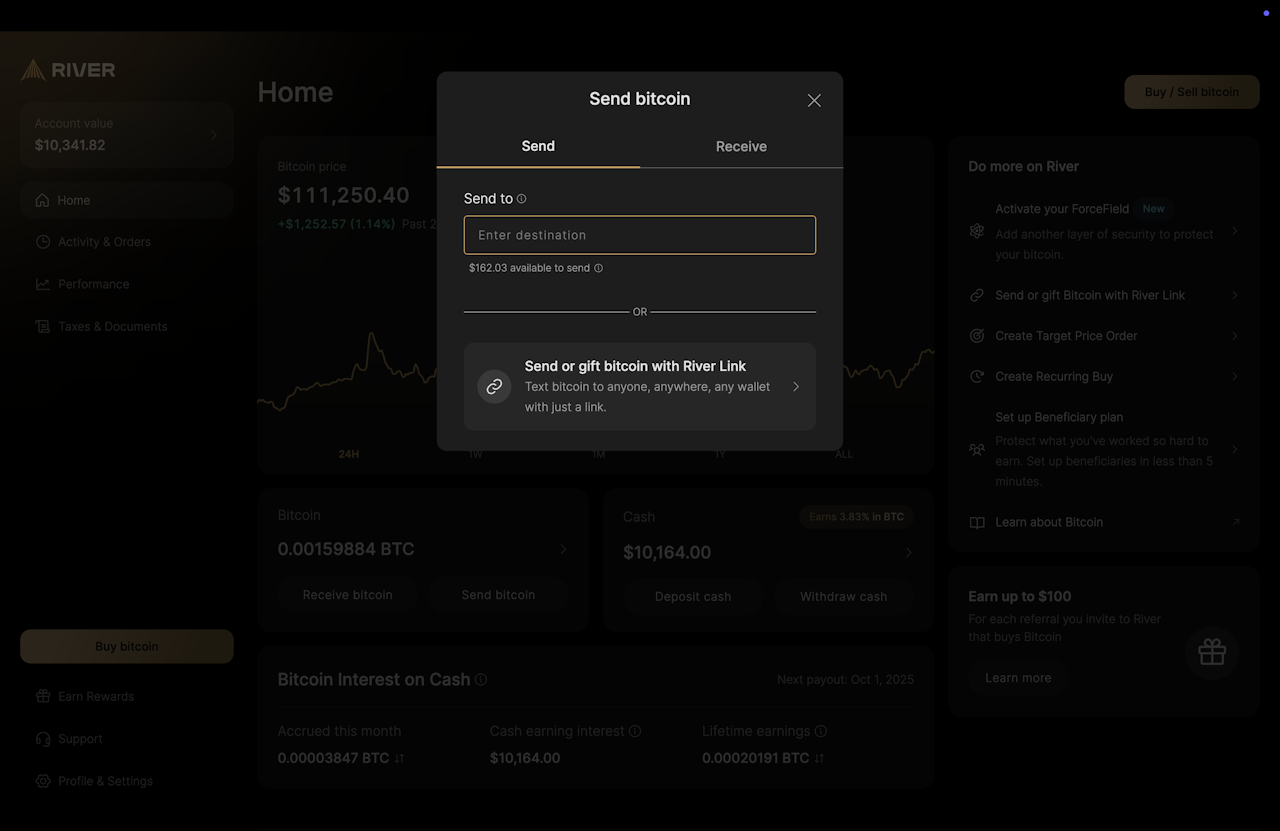Expand Create Recurring Buy chevron
Image resolution: width=1280 pixels, height=831 pixels.
pyautogui.click(x=1235, y=377)
